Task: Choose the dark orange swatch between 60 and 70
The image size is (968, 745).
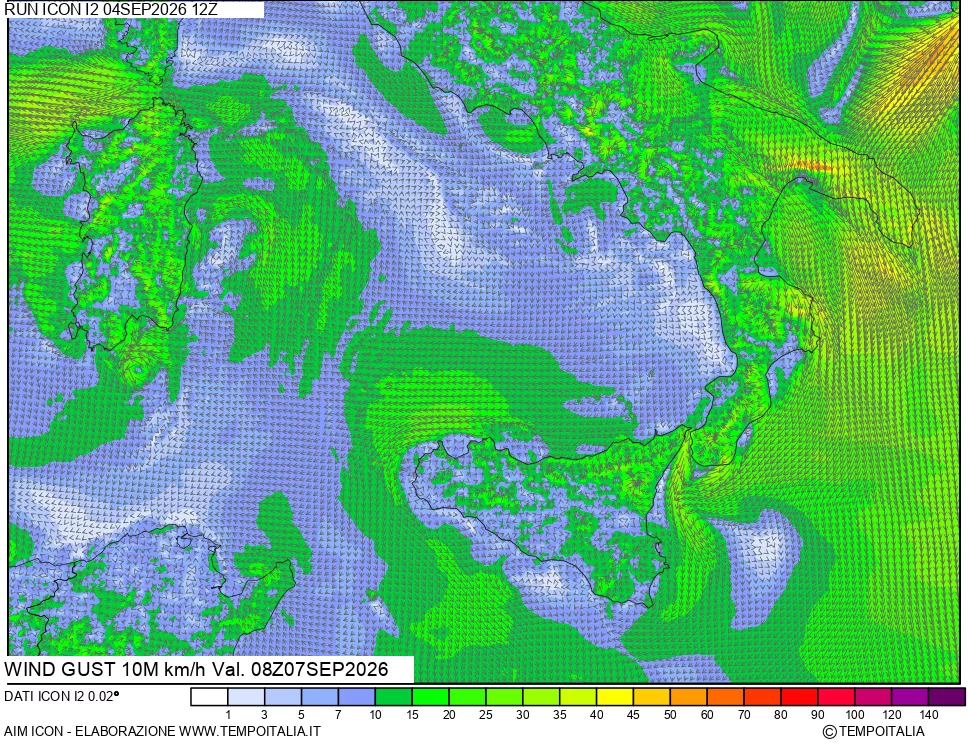Action: [x=725, y=697]
